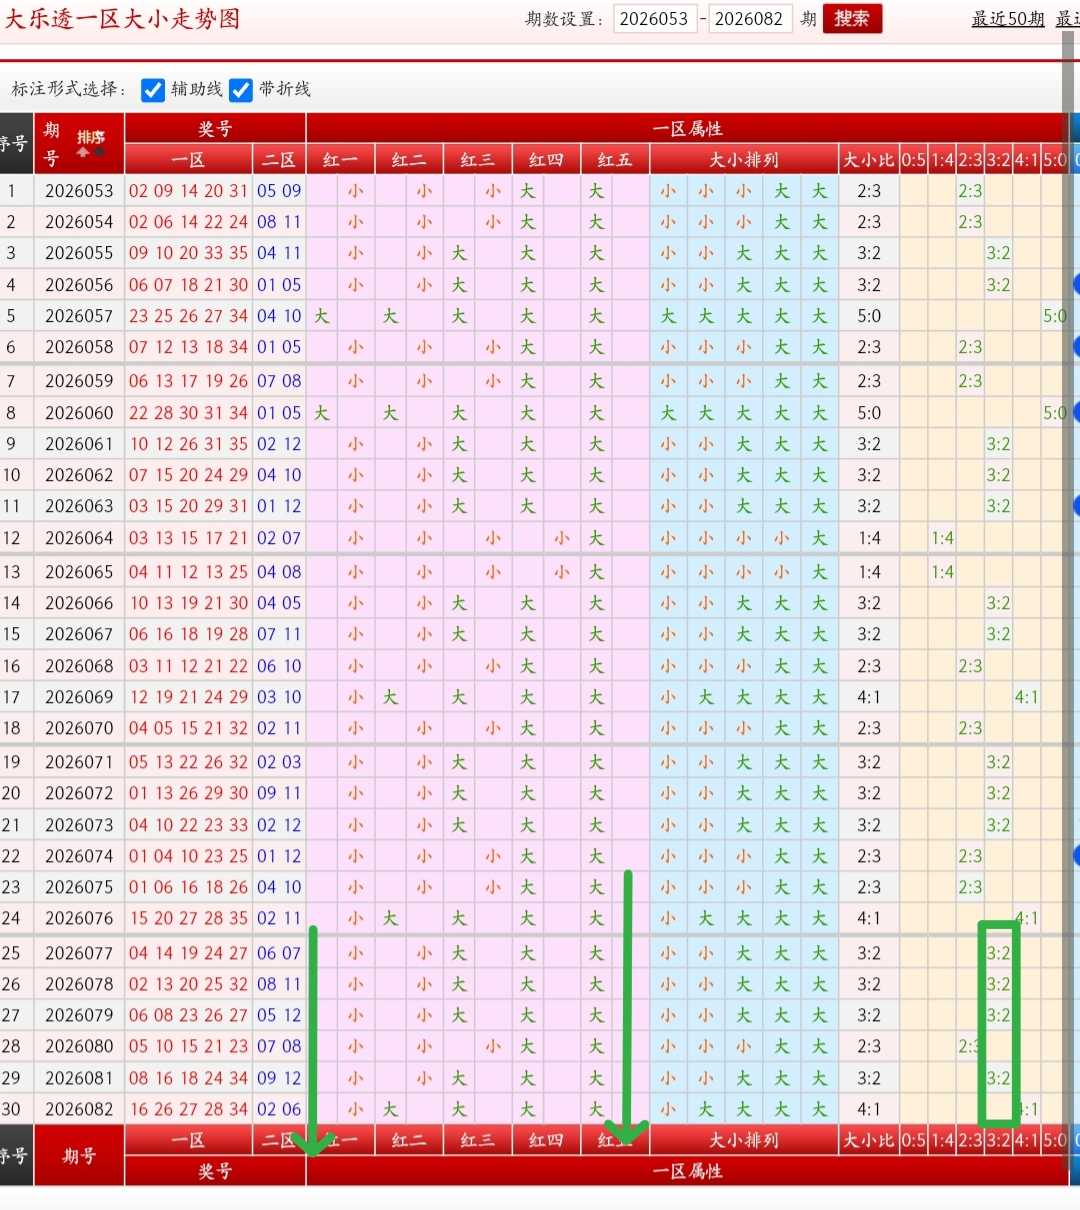Image resolution: width=1080 pixels, height=1210 pixels.
Task: Click the 二区 header under 奖号
Action: tap(279, 160)
